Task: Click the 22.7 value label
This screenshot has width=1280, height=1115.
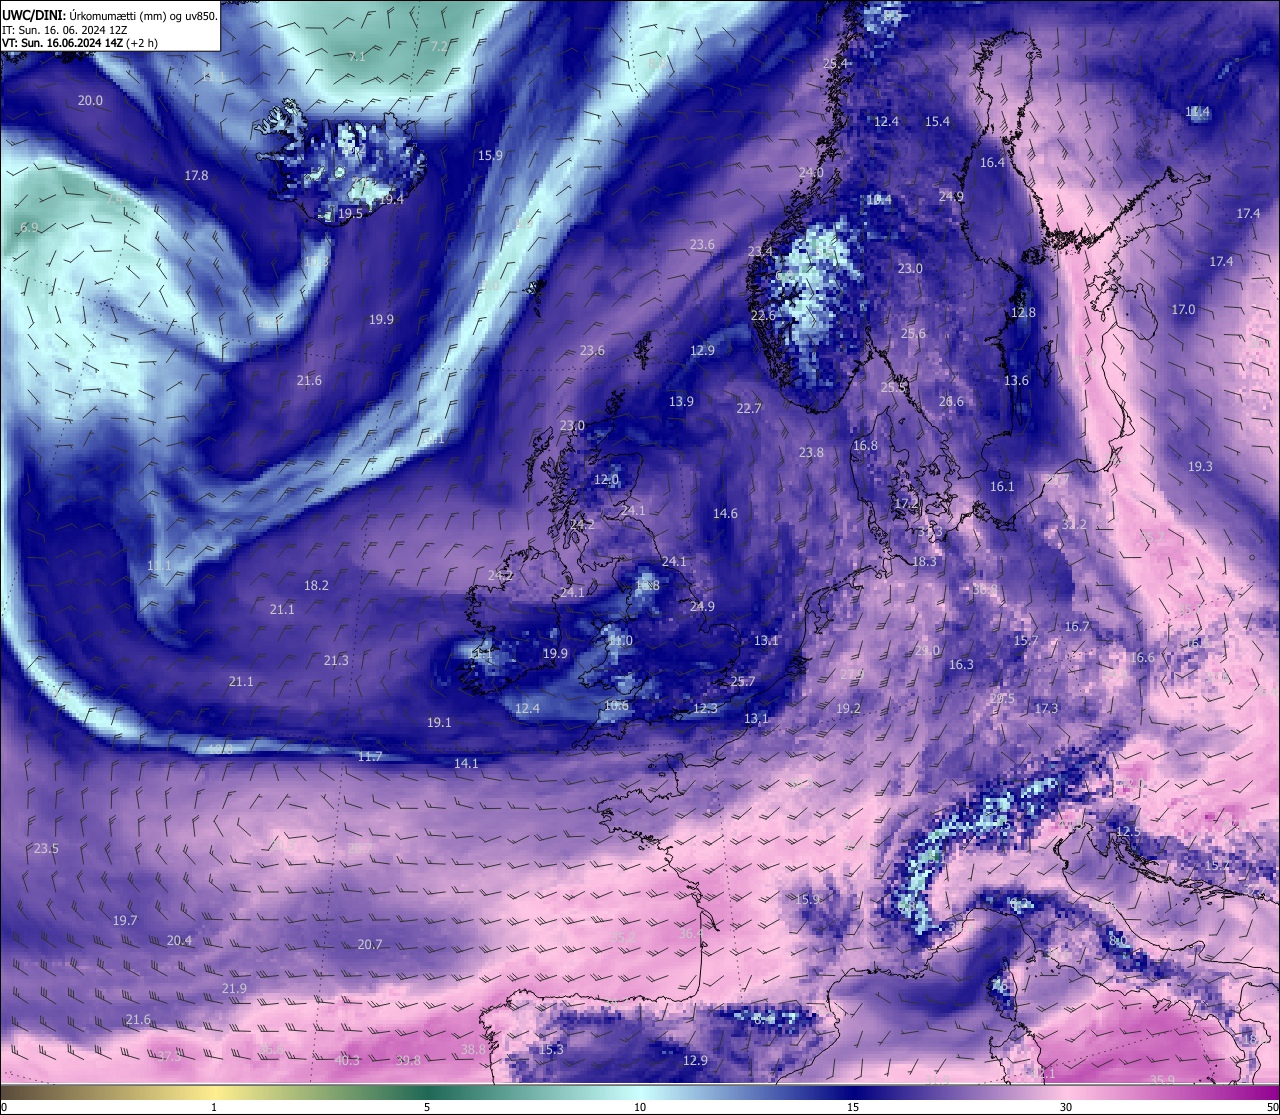Action: coord(749,409)
